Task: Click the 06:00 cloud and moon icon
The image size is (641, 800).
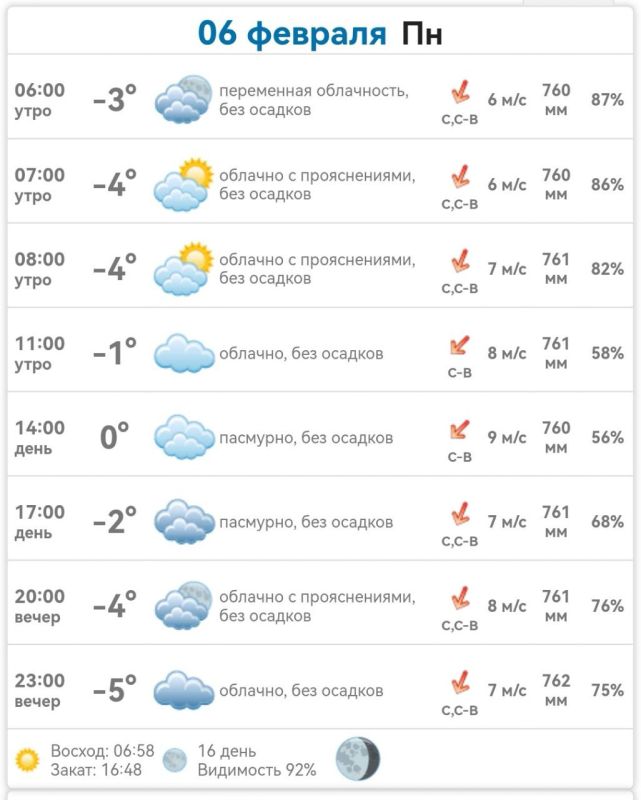Action: (x=183, y=98)
